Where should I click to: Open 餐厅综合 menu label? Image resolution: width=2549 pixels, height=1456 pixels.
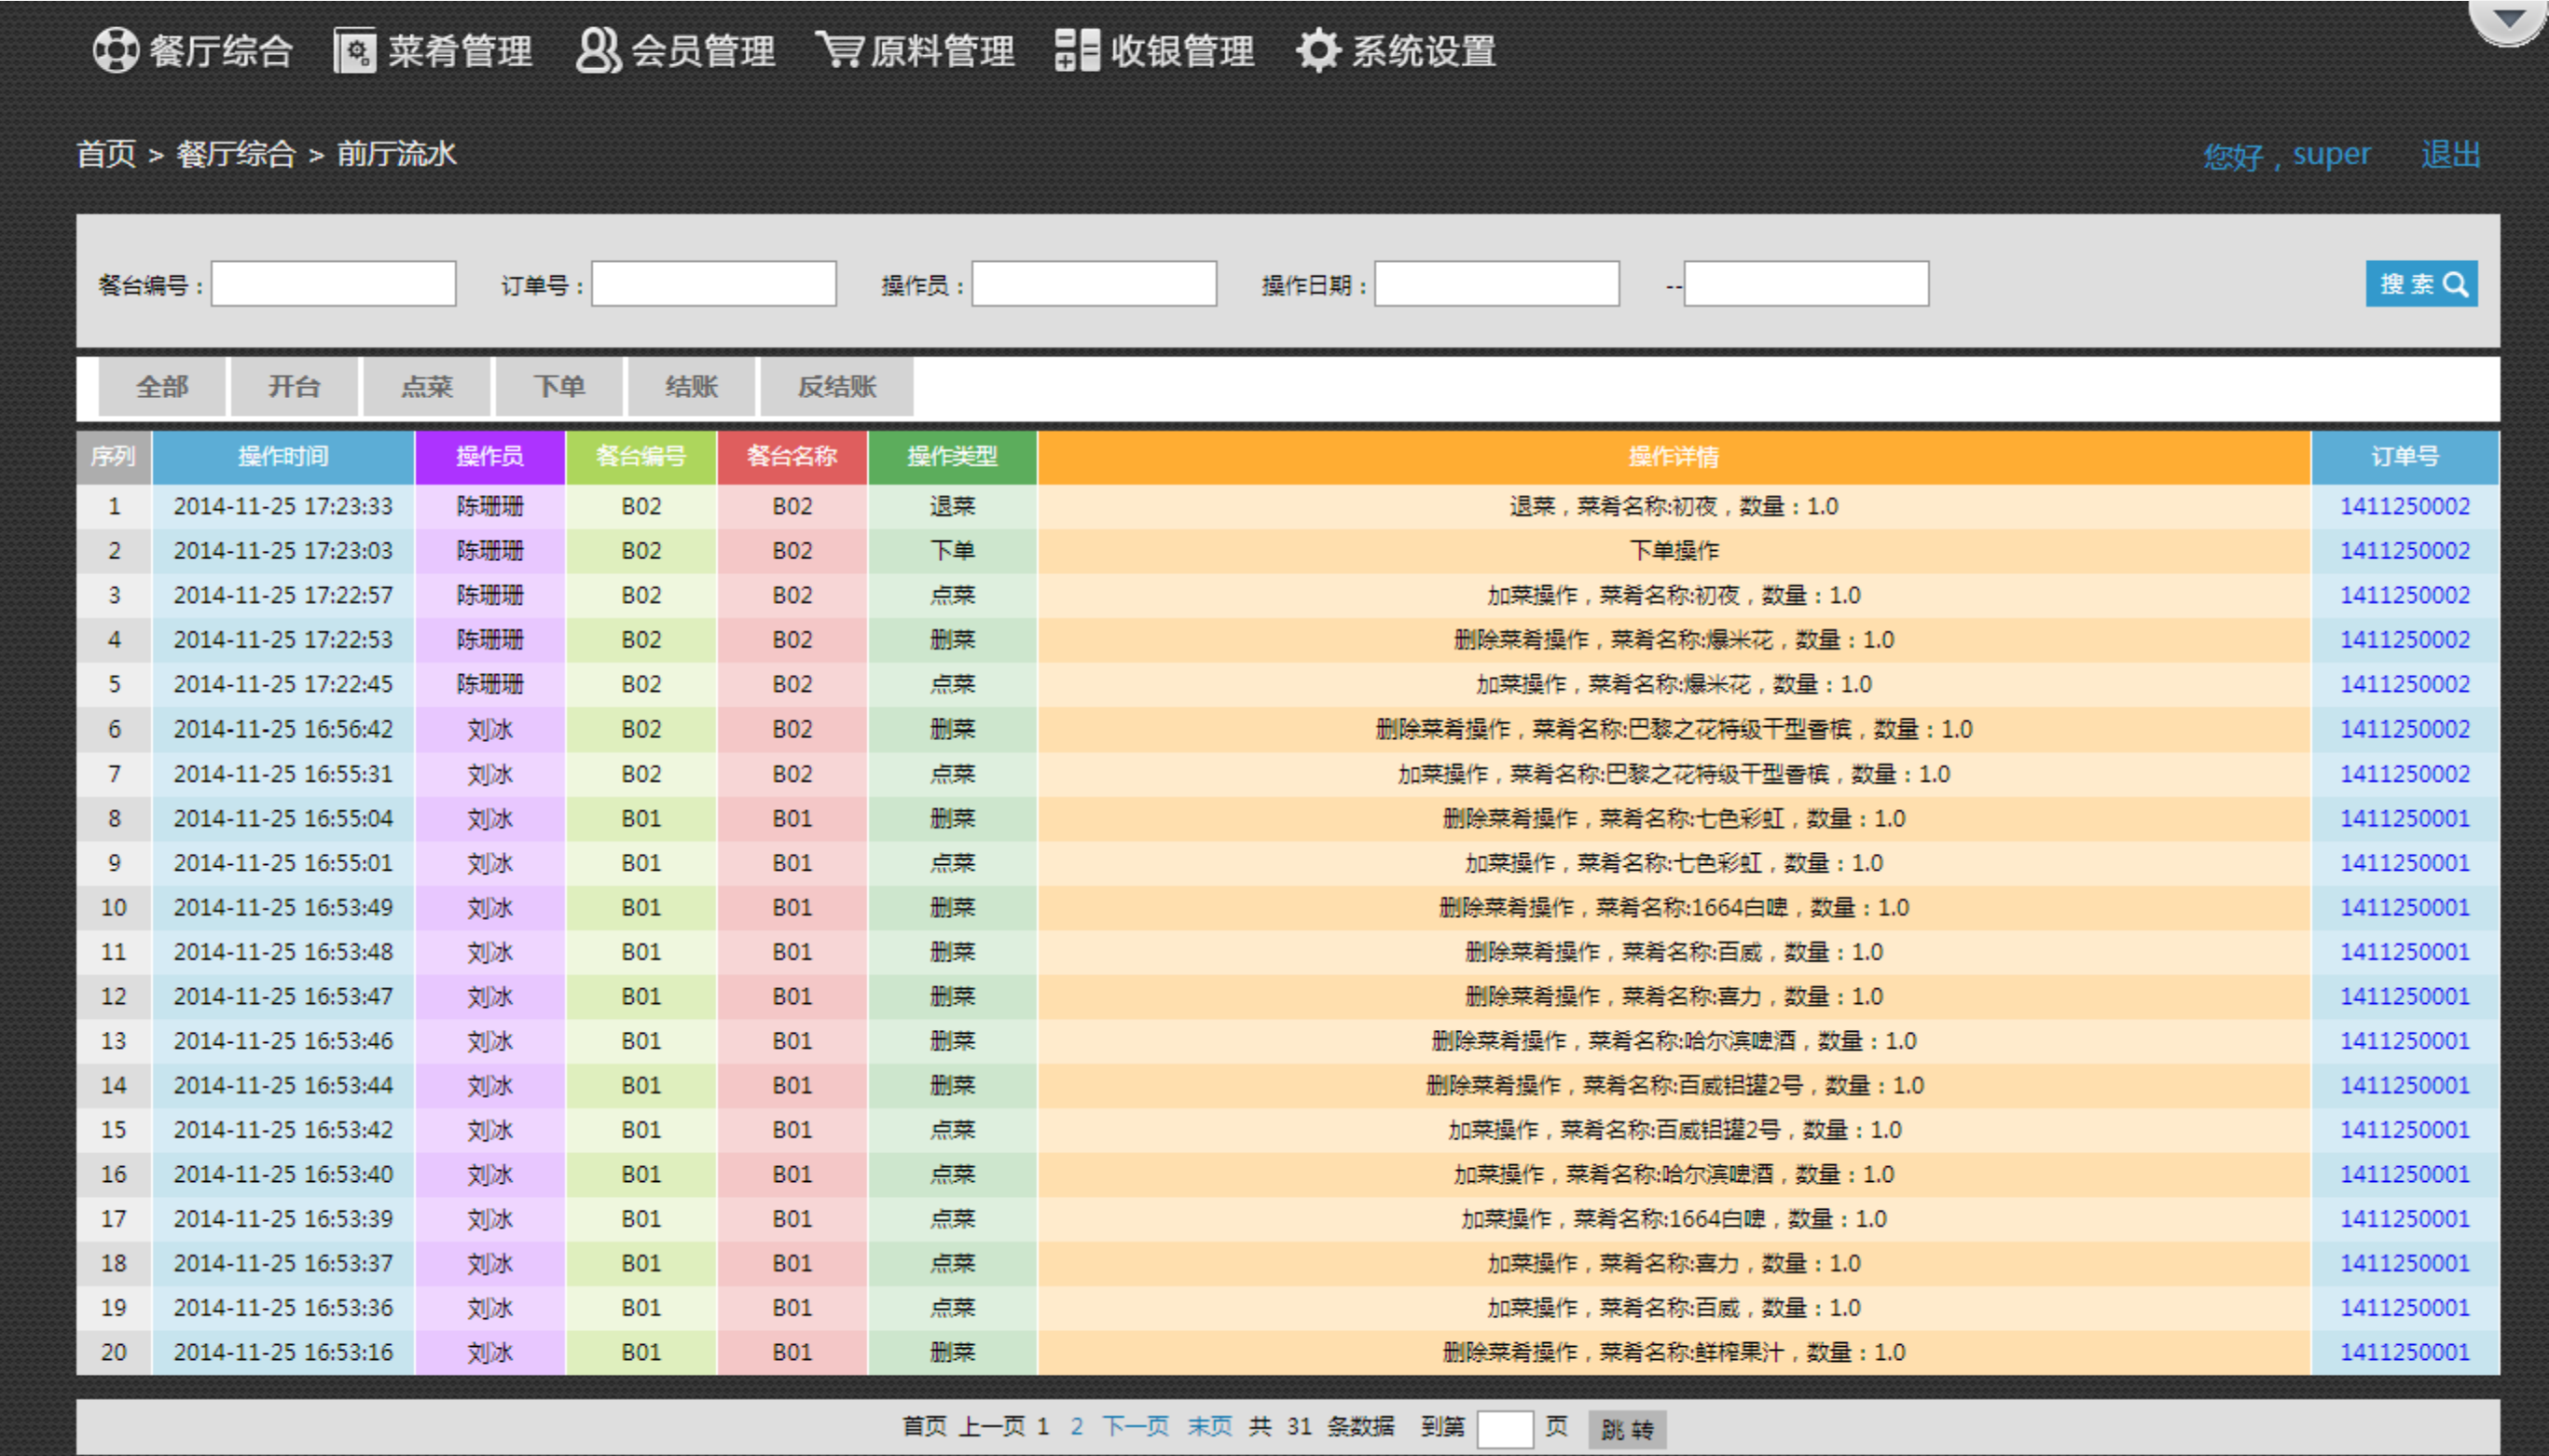[221, 51]
